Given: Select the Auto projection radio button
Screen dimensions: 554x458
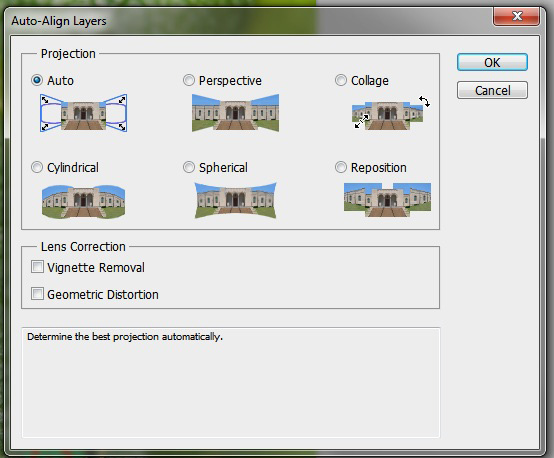Looking at the screenshot, I should [x=37, y=80].
